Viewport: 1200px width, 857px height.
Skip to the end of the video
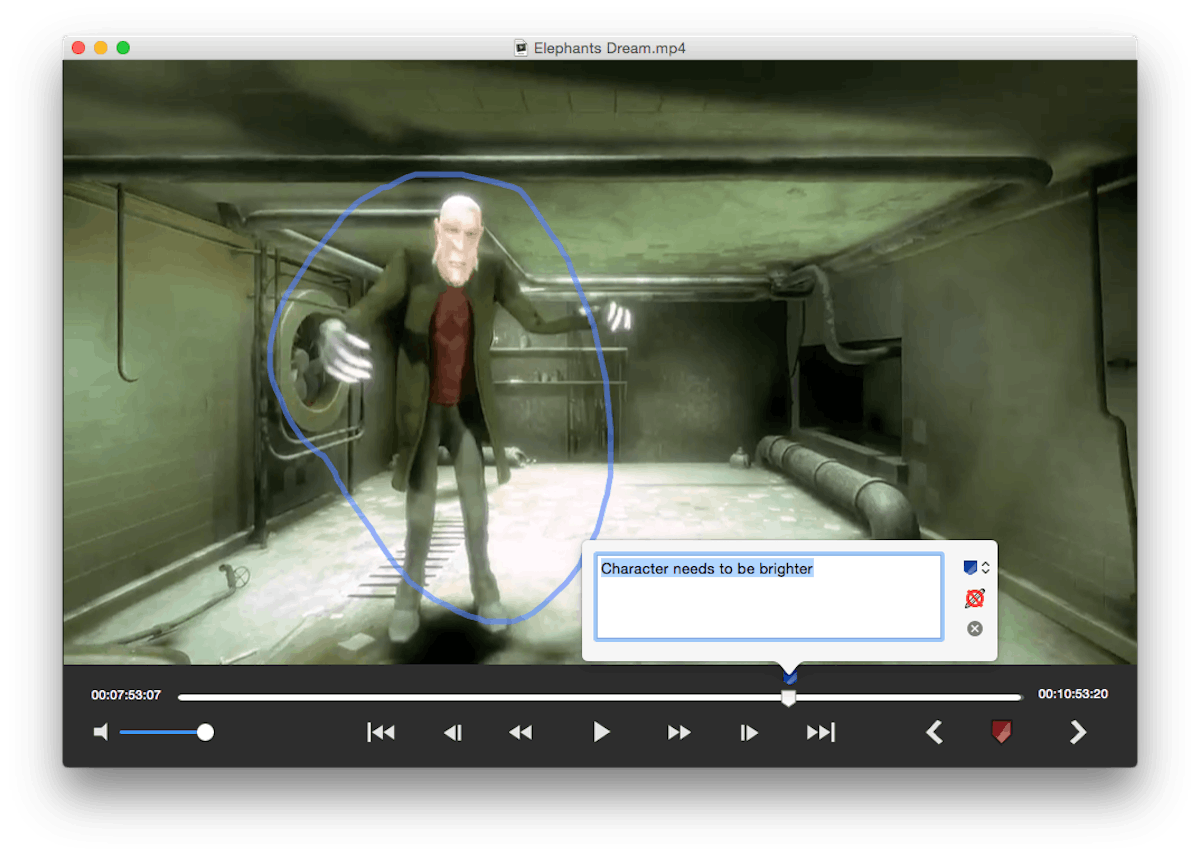(820, 733)
